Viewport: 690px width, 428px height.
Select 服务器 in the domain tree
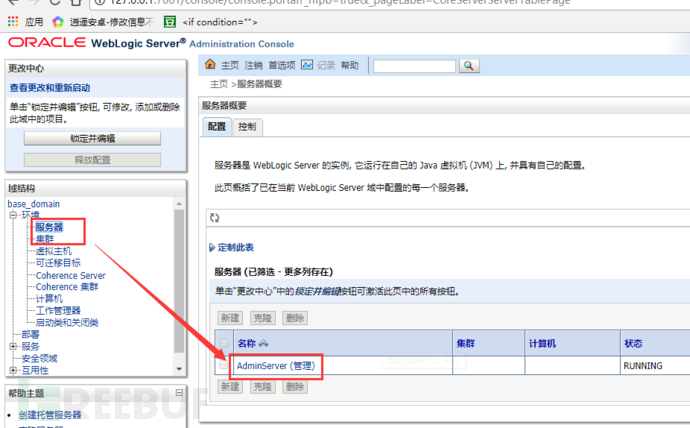(x=49, y=227)
